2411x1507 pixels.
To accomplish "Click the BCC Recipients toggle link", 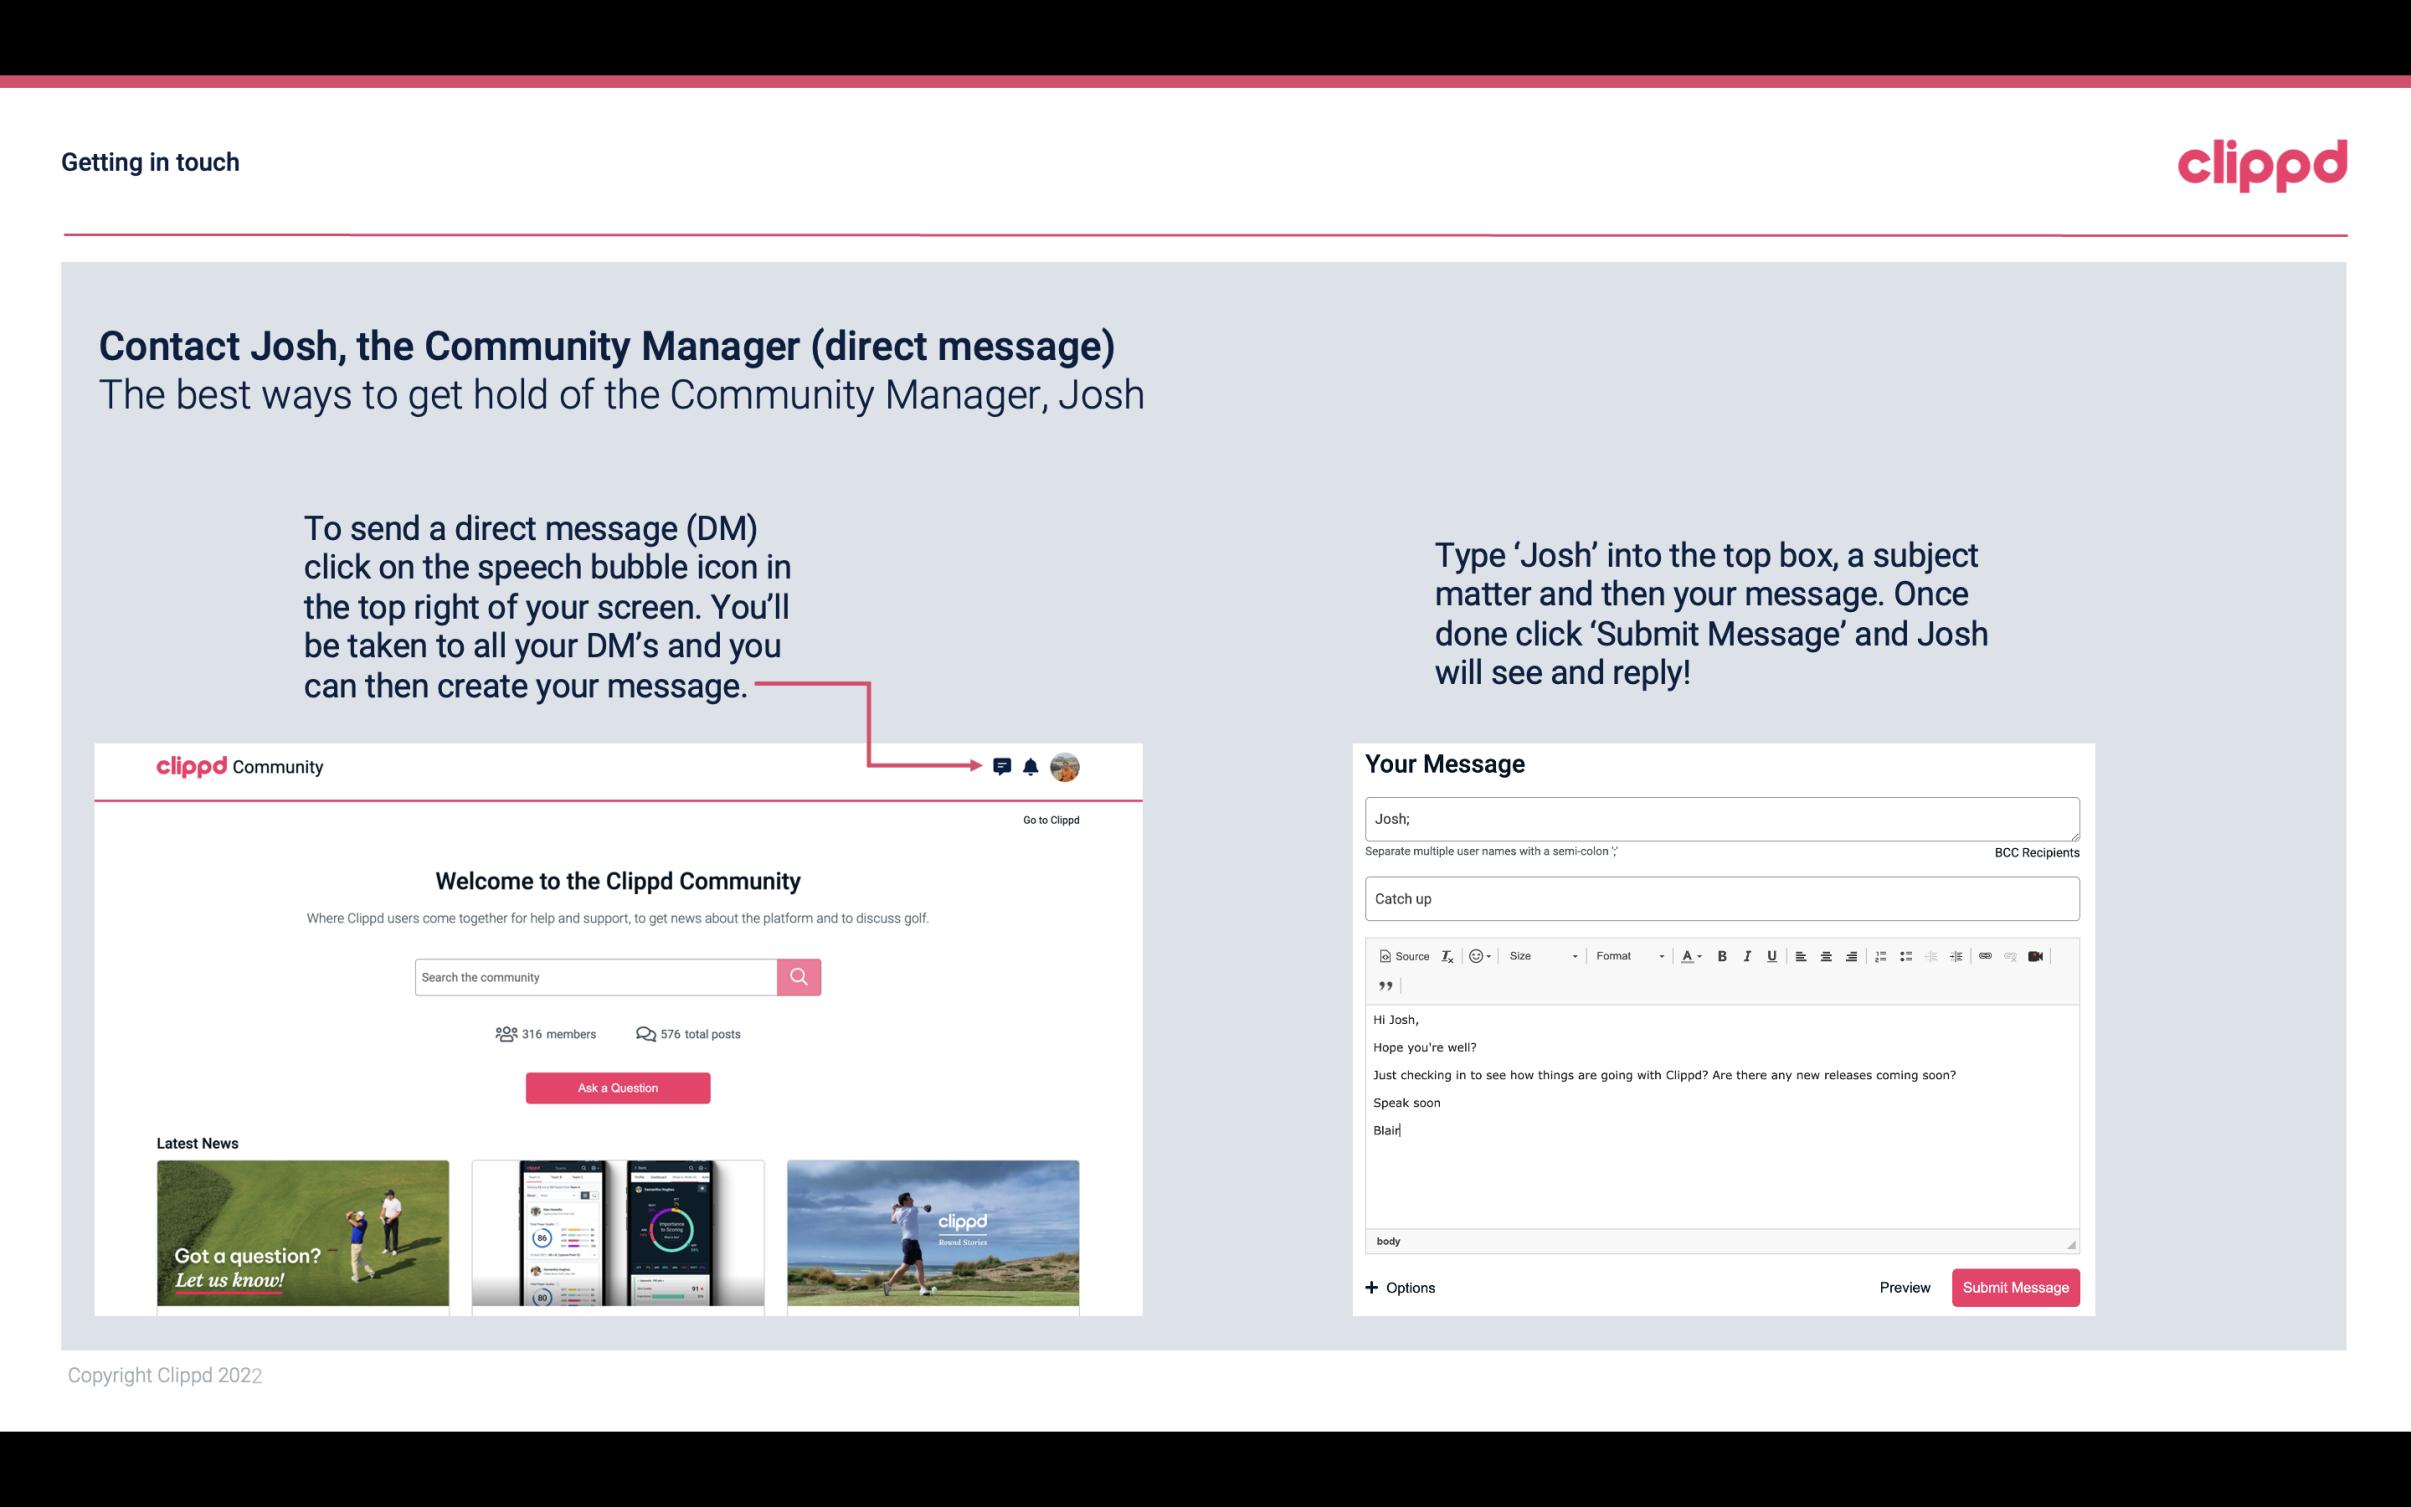I will click(2034, 852).
